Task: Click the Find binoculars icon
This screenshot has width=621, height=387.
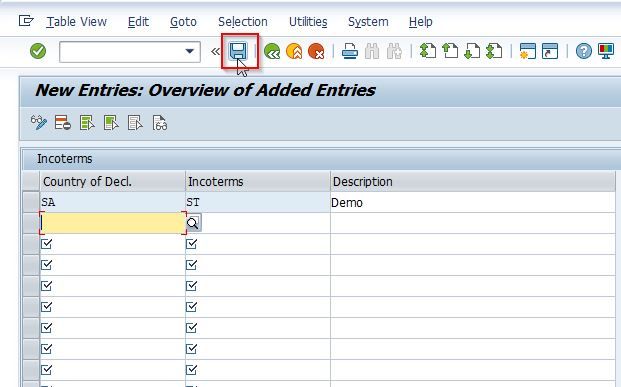Action: (x=372, y=51)
